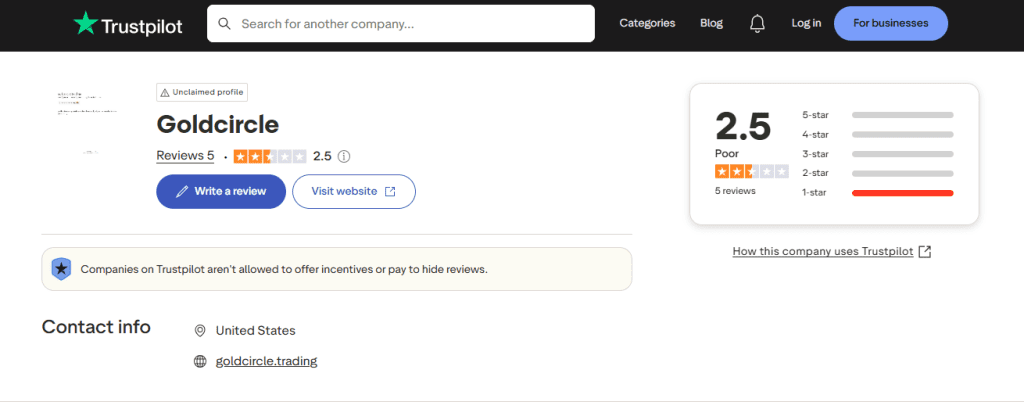Open the Blog page
This screenshot has width=1024, height=402.
pyautogui.click(x=711, y=23)
